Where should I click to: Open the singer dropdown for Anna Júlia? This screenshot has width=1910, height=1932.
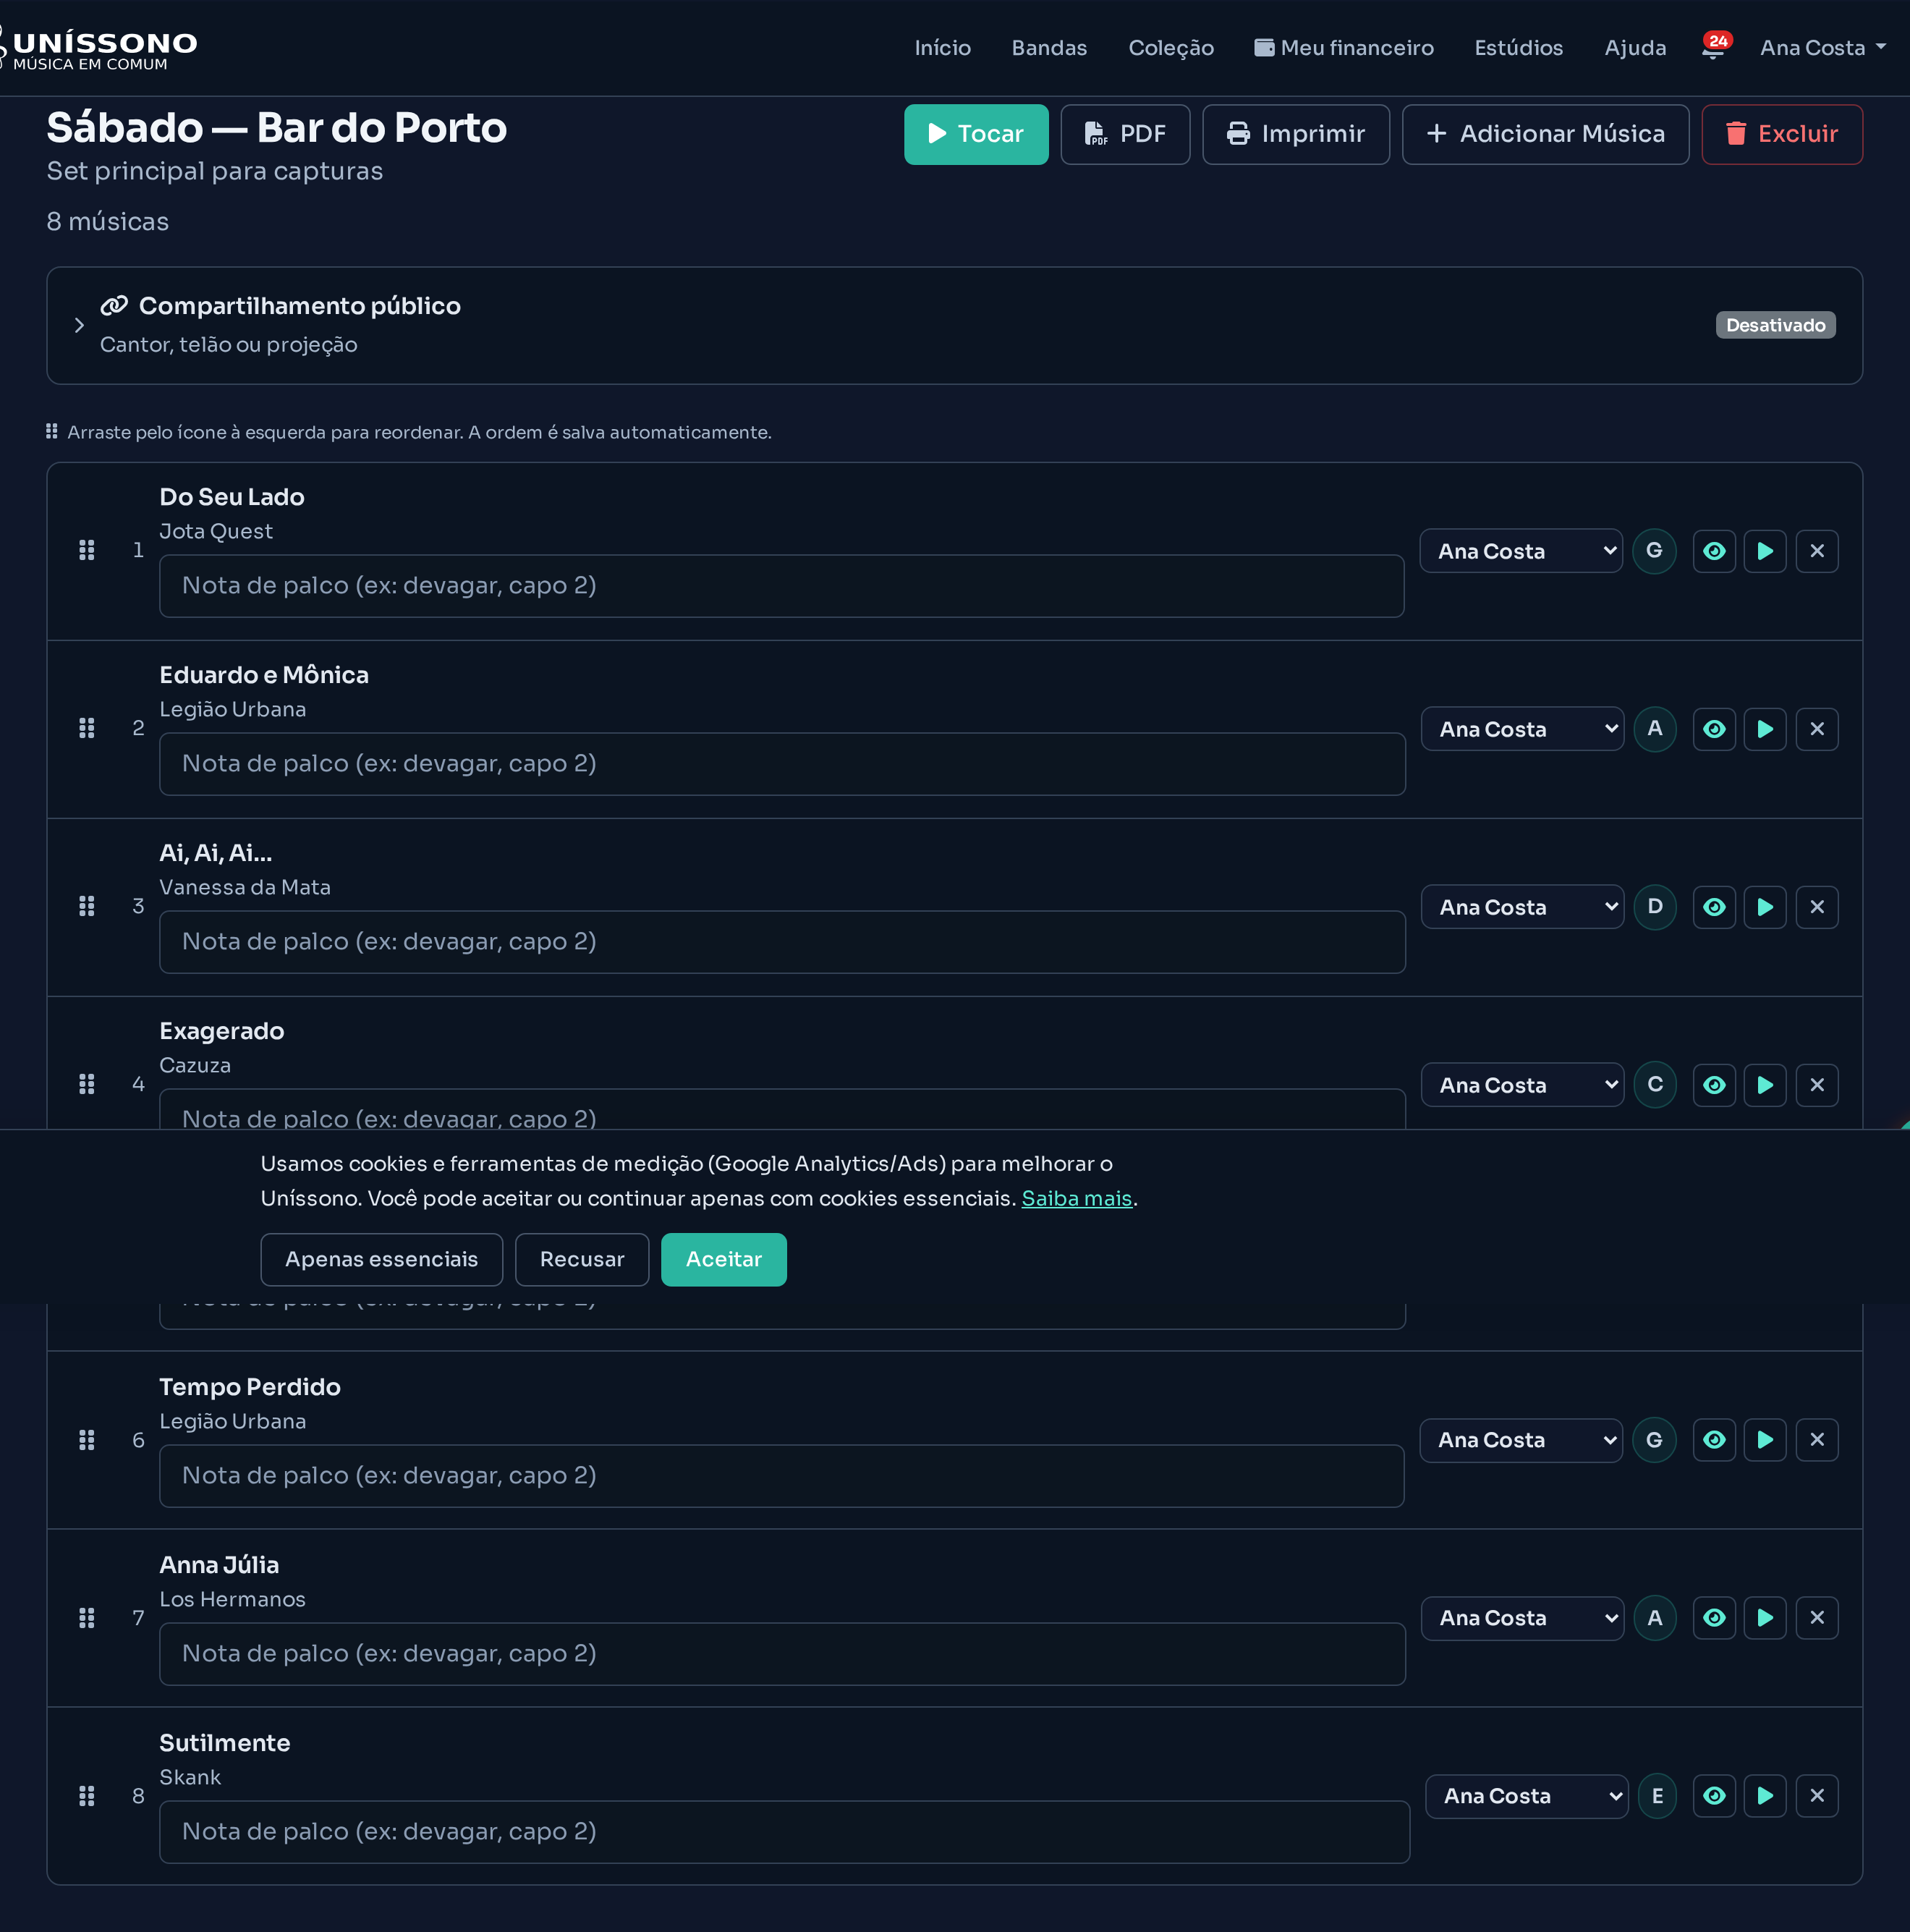[1522, 1618]
